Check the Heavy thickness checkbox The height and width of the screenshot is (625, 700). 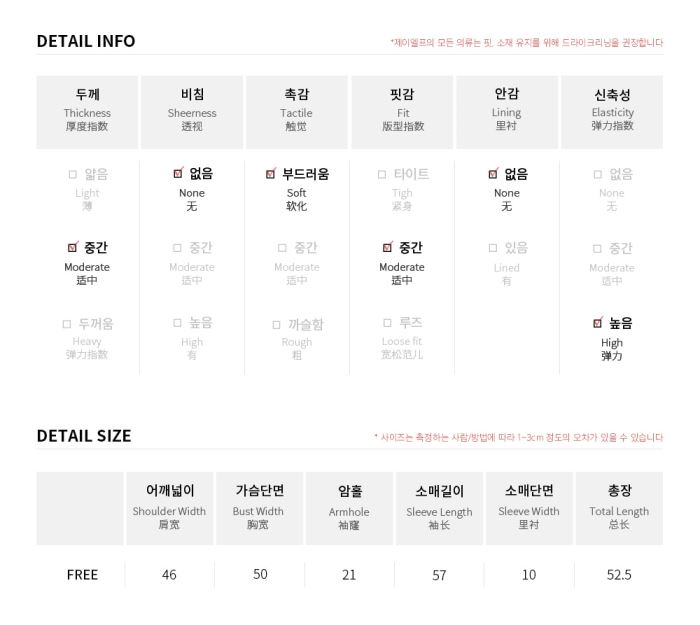[67, 324]
